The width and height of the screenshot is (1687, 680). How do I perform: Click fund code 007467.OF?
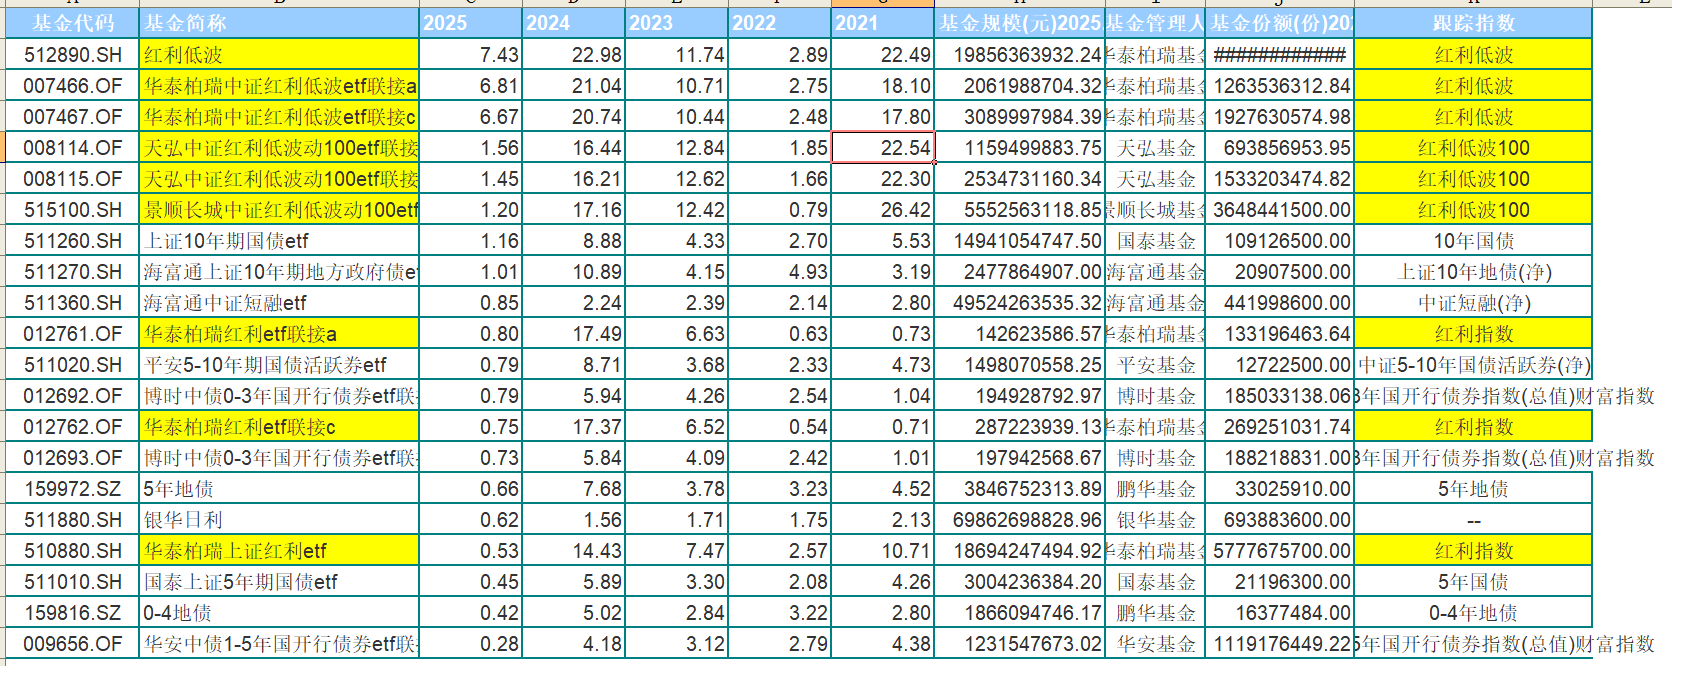(72, 117)
